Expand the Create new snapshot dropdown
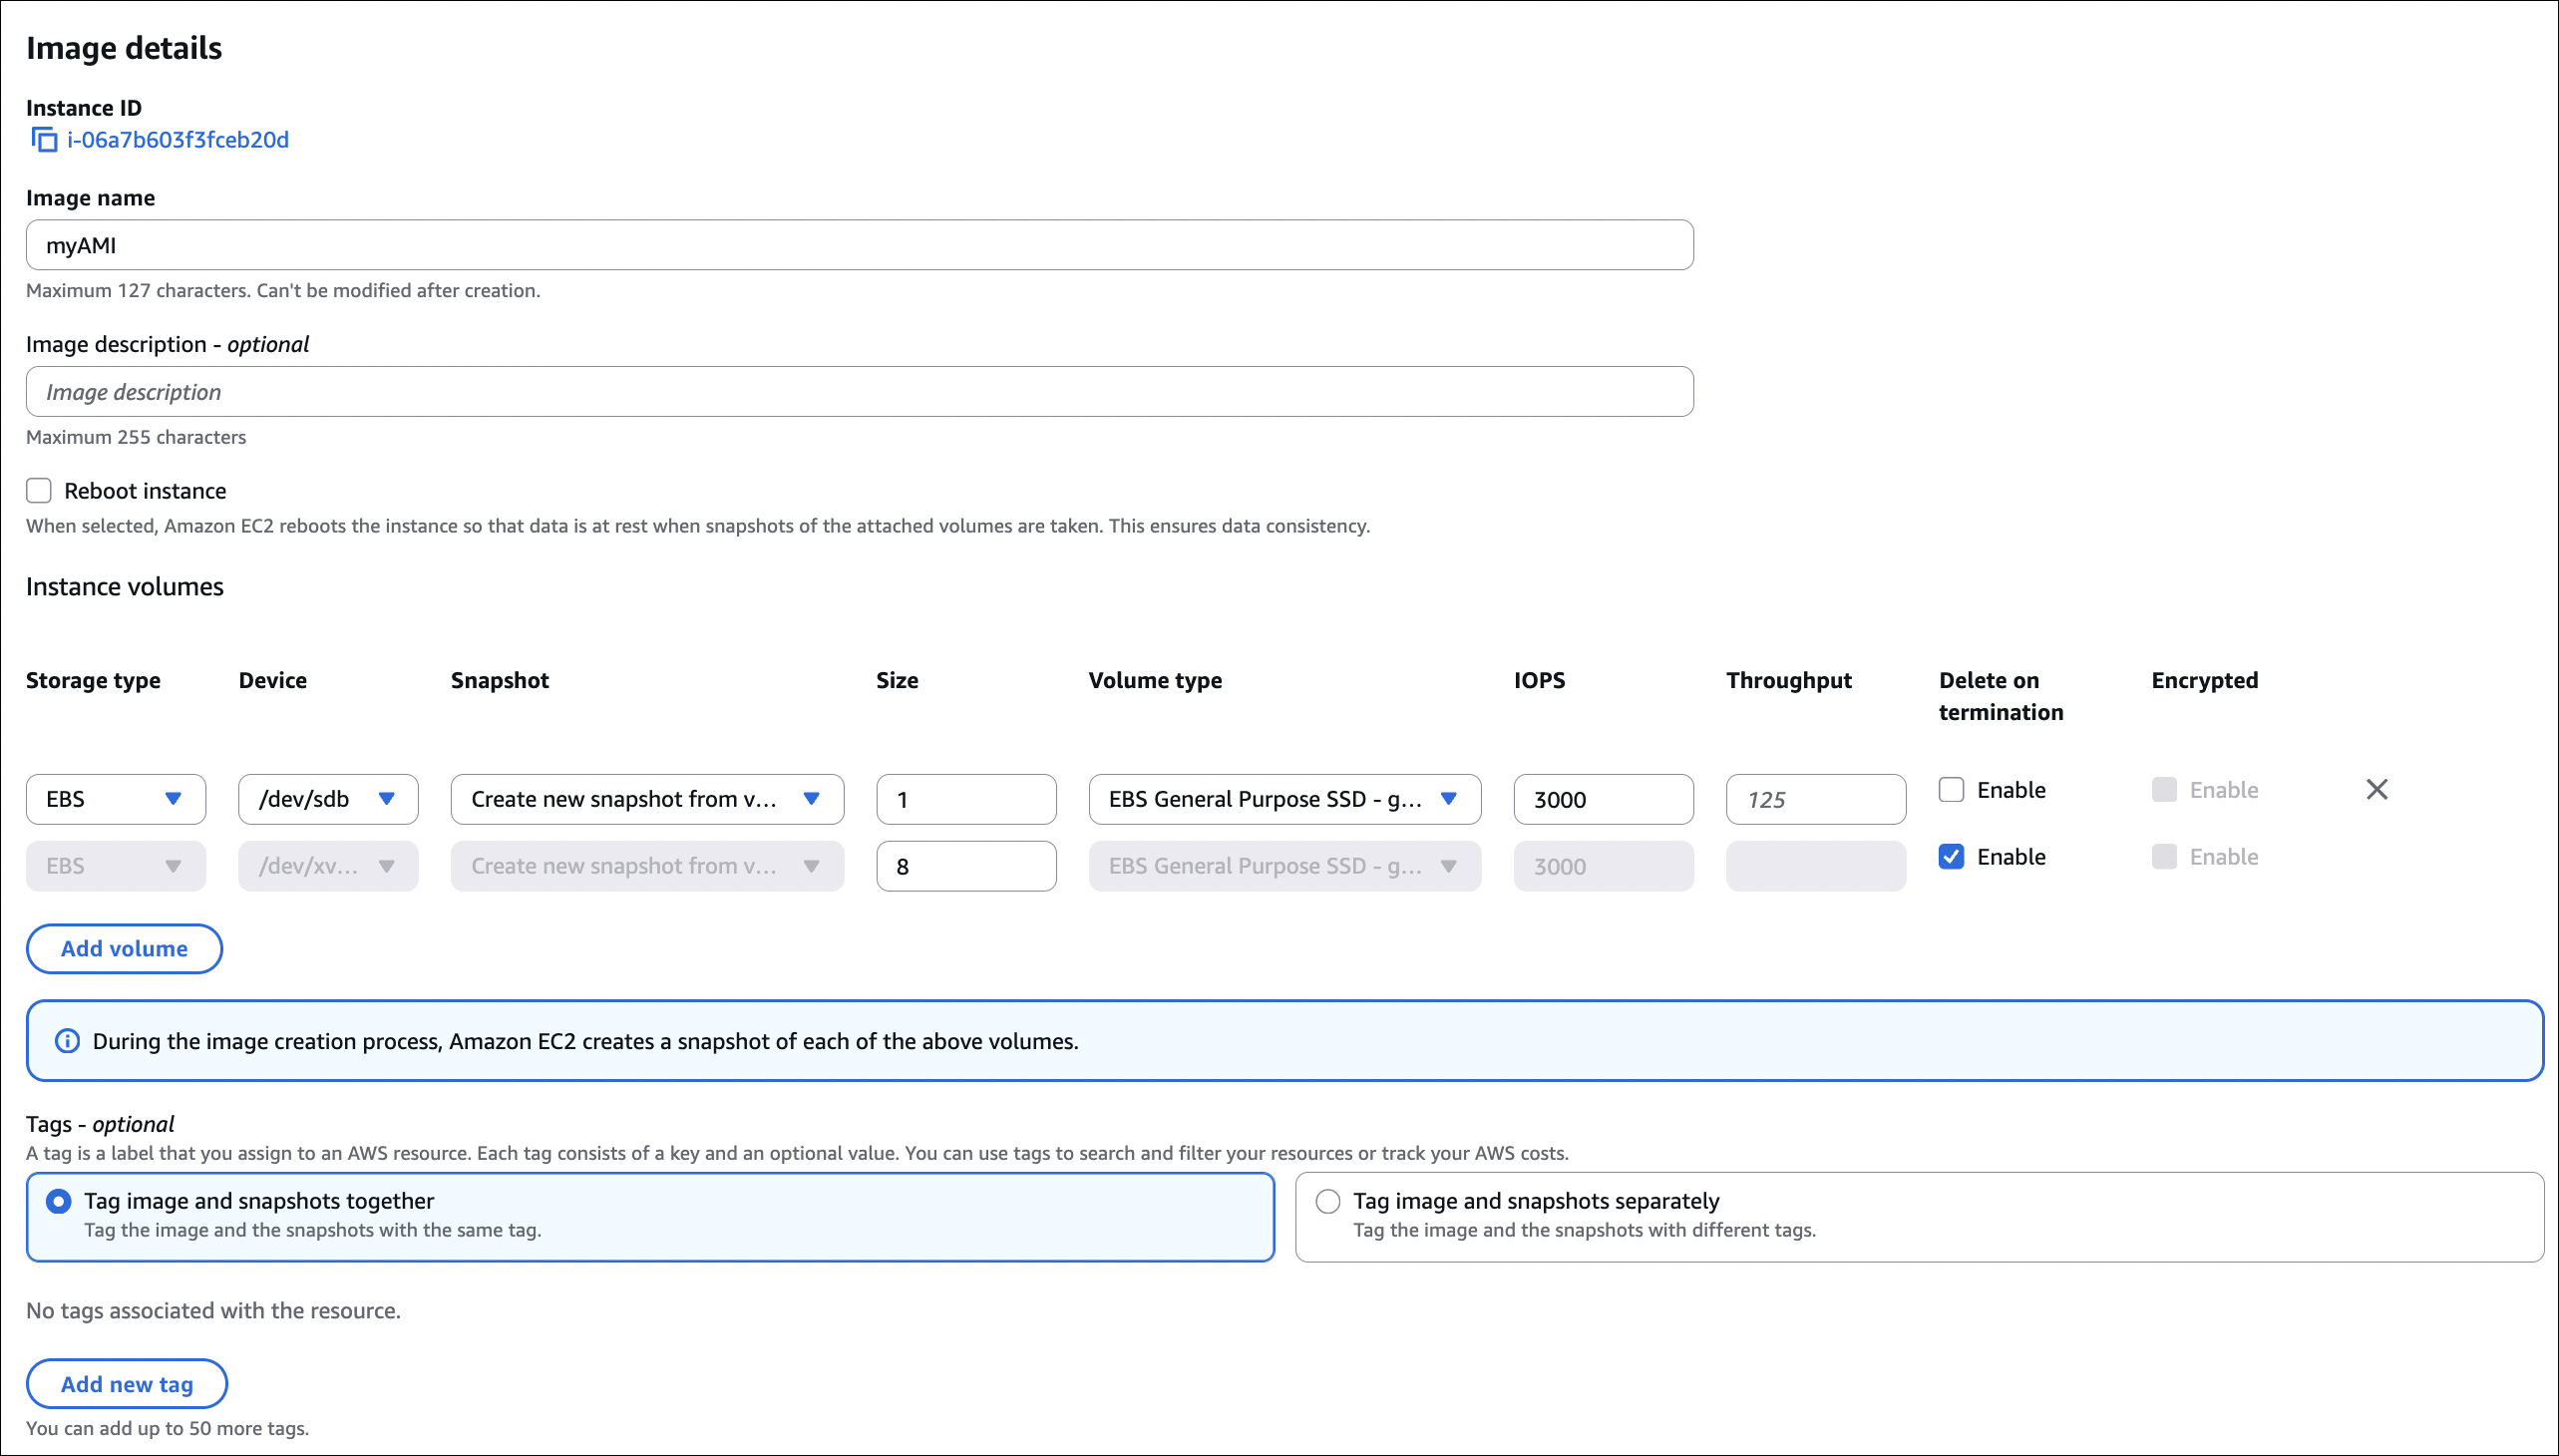The height and width of the screenshot is (1456, 2559). (x=646, y=799)
